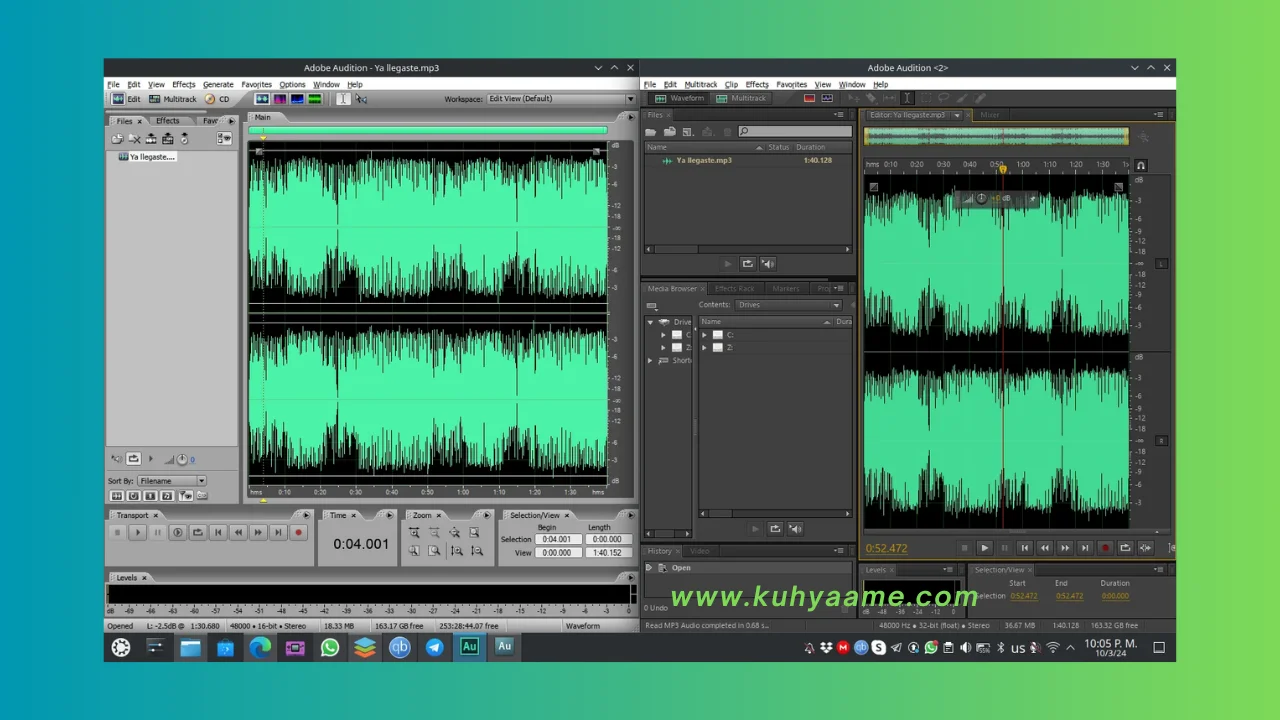Open Contents Drives dropdown in Media Browser

click(789, 305)
